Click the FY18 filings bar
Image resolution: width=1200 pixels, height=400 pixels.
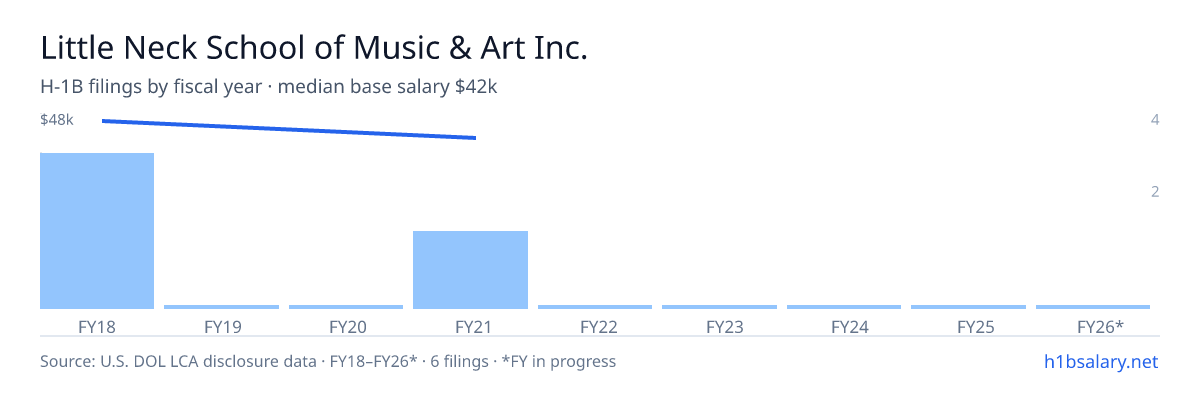[97, 231]
